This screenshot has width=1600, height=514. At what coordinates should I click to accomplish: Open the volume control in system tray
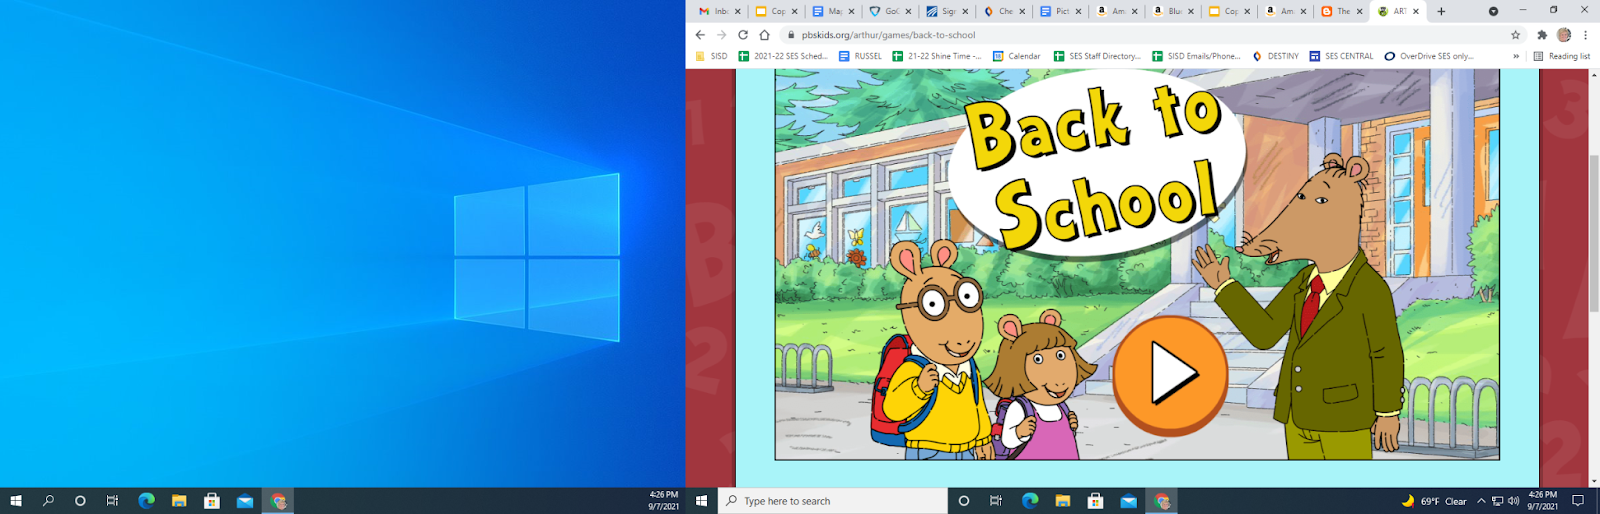(1513, 501)
